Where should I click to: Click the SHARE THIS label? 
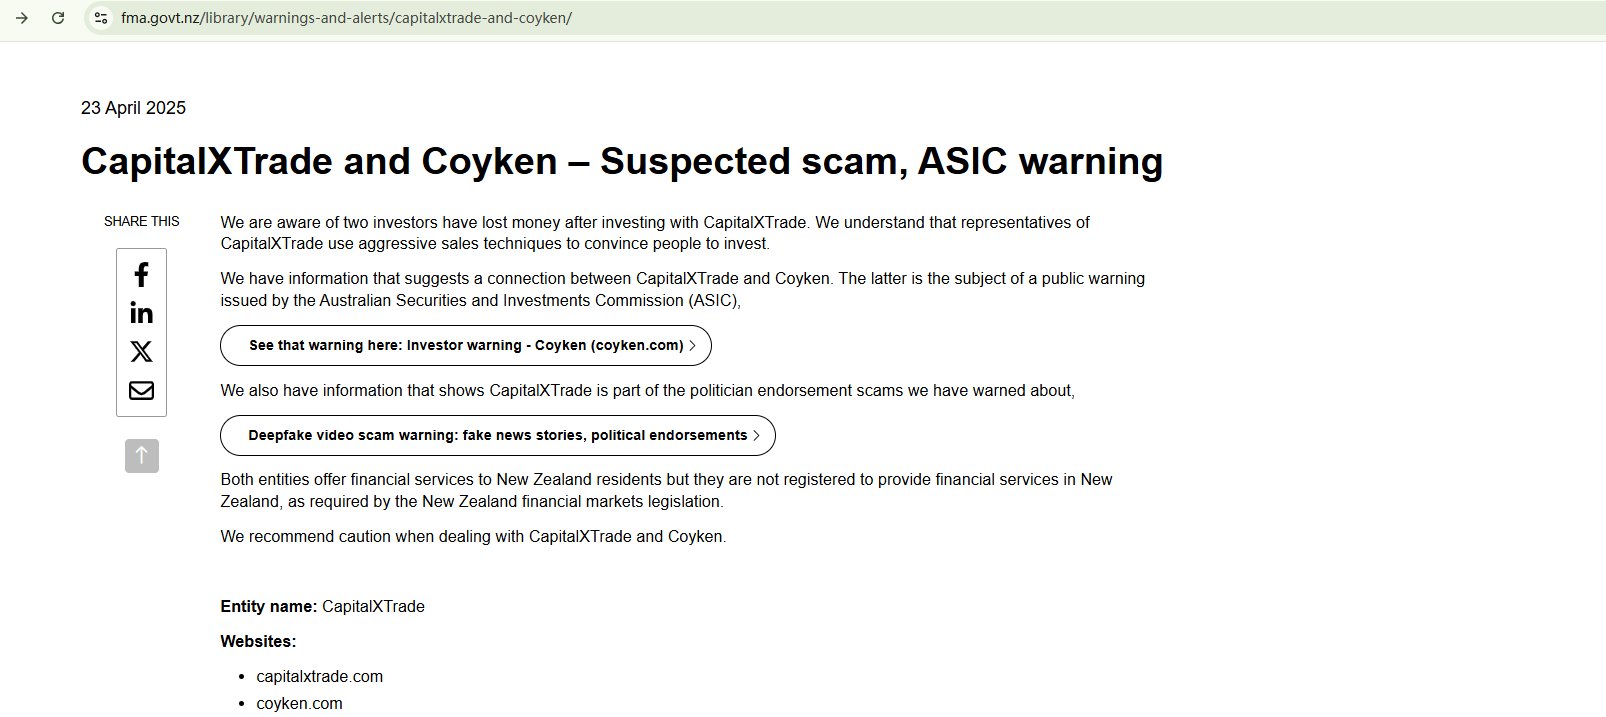141,221
